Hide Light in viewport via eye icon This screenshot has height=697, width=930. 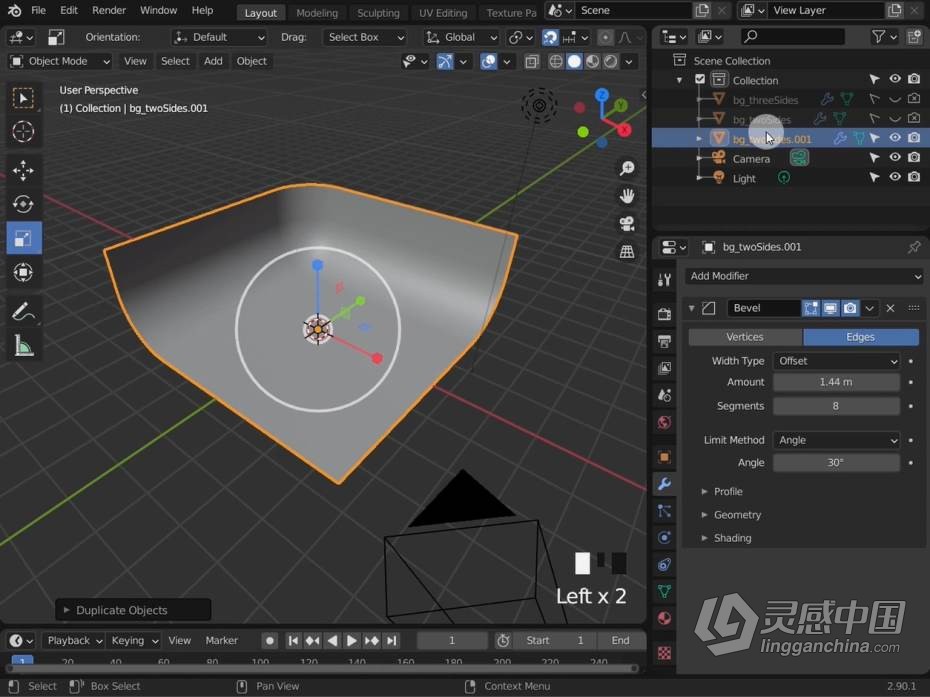[894, 177]
